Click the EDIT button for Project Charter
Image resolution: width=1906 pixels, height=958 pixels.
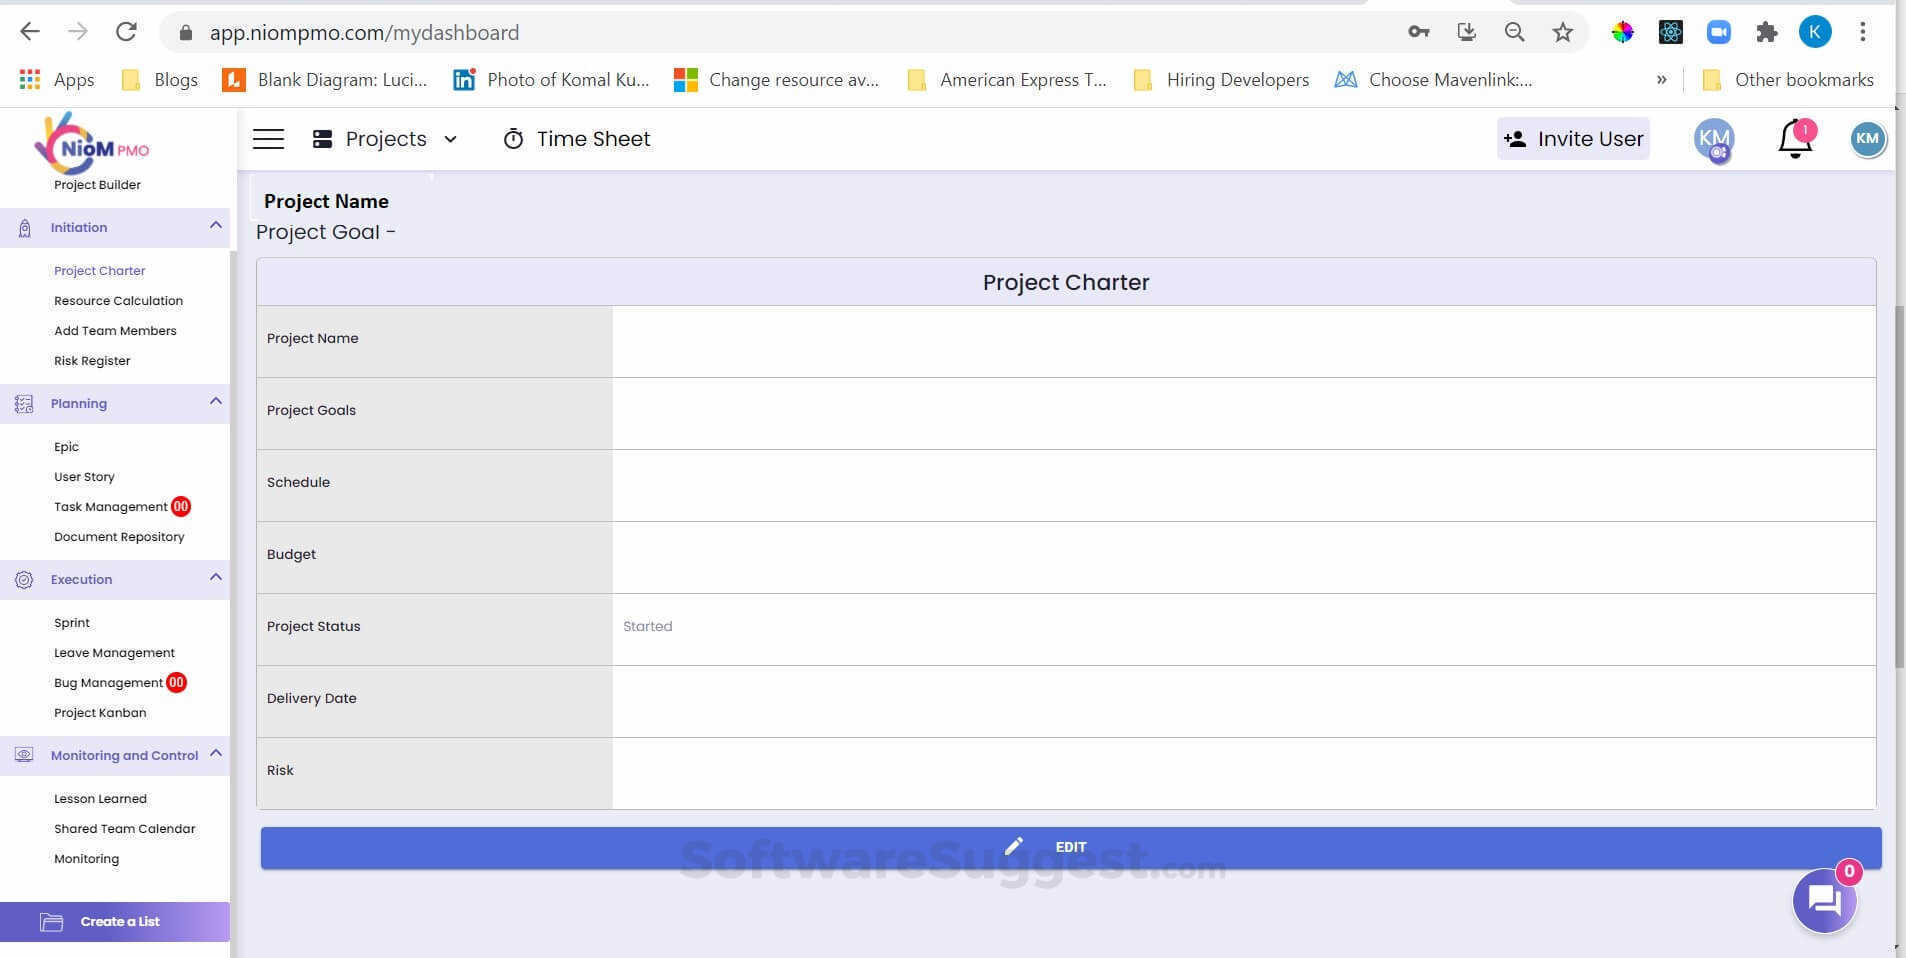1069,847
